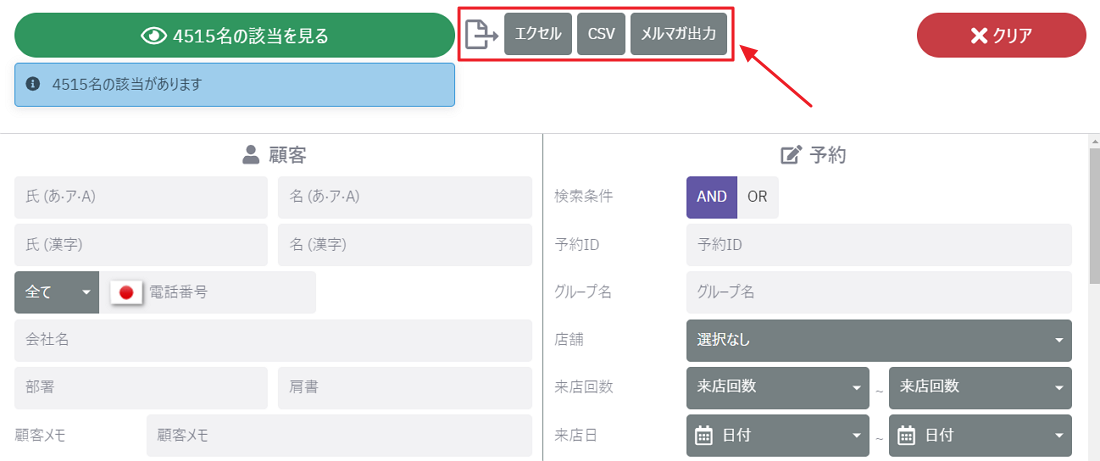This screenshot has height=461, width=1100.
Task: Click the 会社名 text field
Action: pyautogui.click(x=273, y=340)
